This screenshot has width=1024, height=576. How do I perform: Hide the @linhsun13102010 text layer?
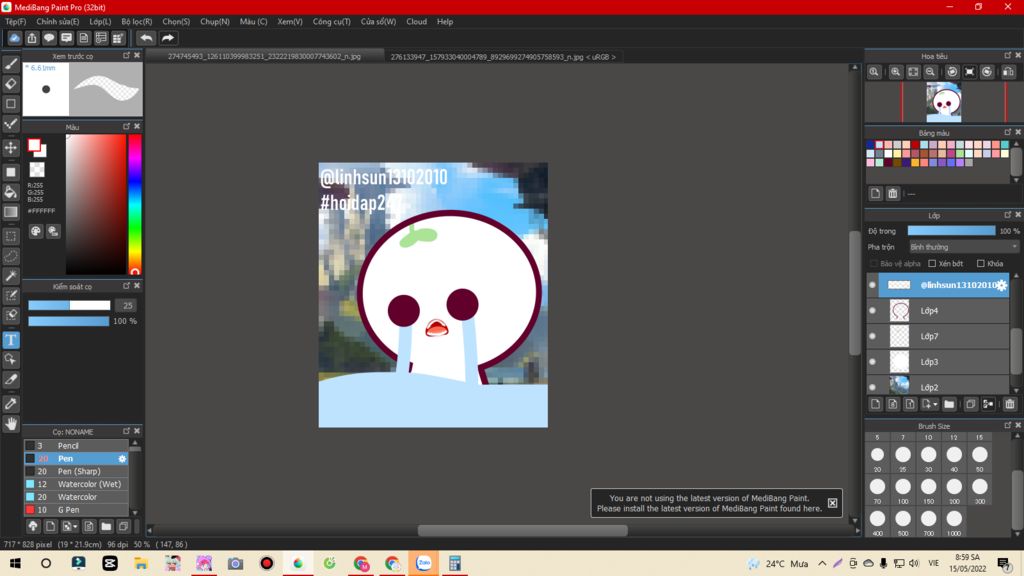pyautogui.click(x=872, y=285)
